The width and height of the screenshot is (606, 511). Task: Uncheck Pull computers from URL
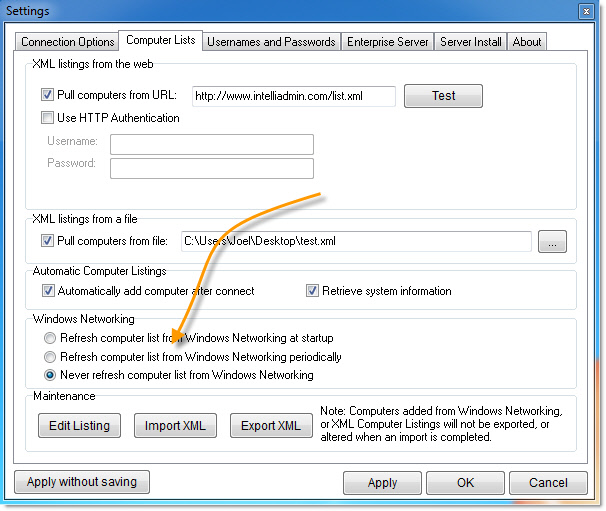coord(48,96)
